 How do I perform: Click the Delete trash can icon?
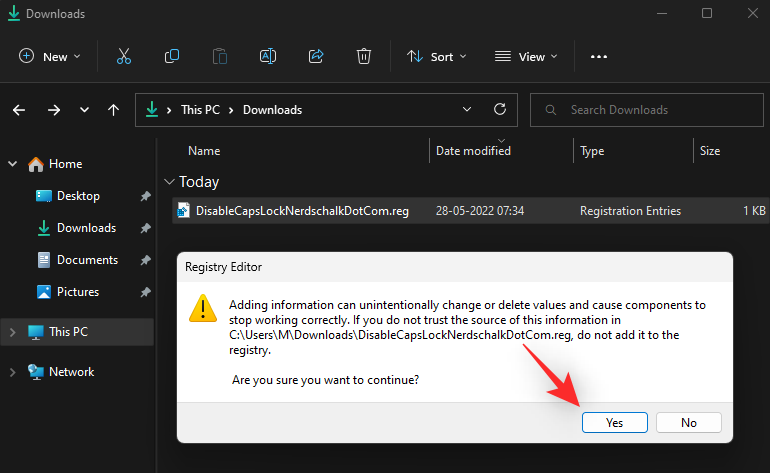(363, 56)
